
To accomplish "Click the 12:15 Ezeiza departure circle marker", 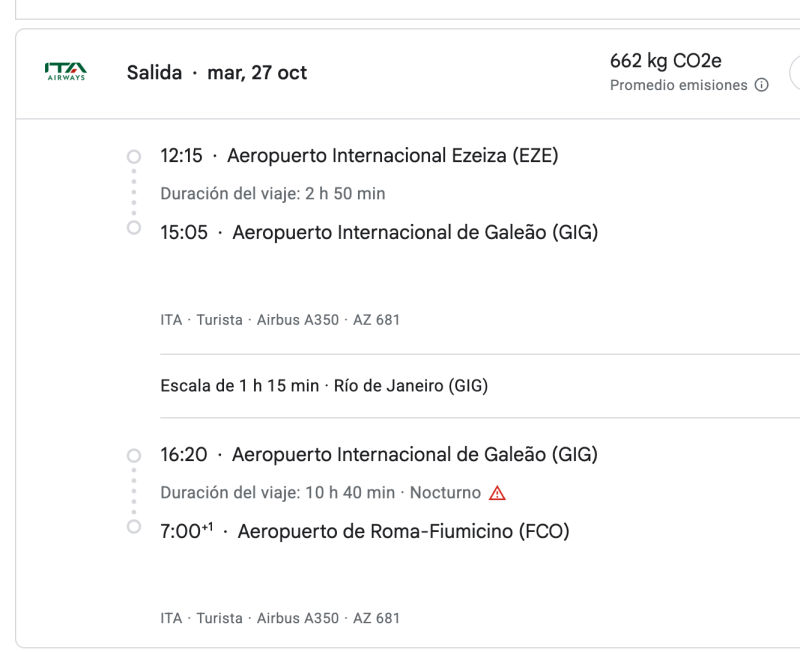I will click(x=134, y=156).
